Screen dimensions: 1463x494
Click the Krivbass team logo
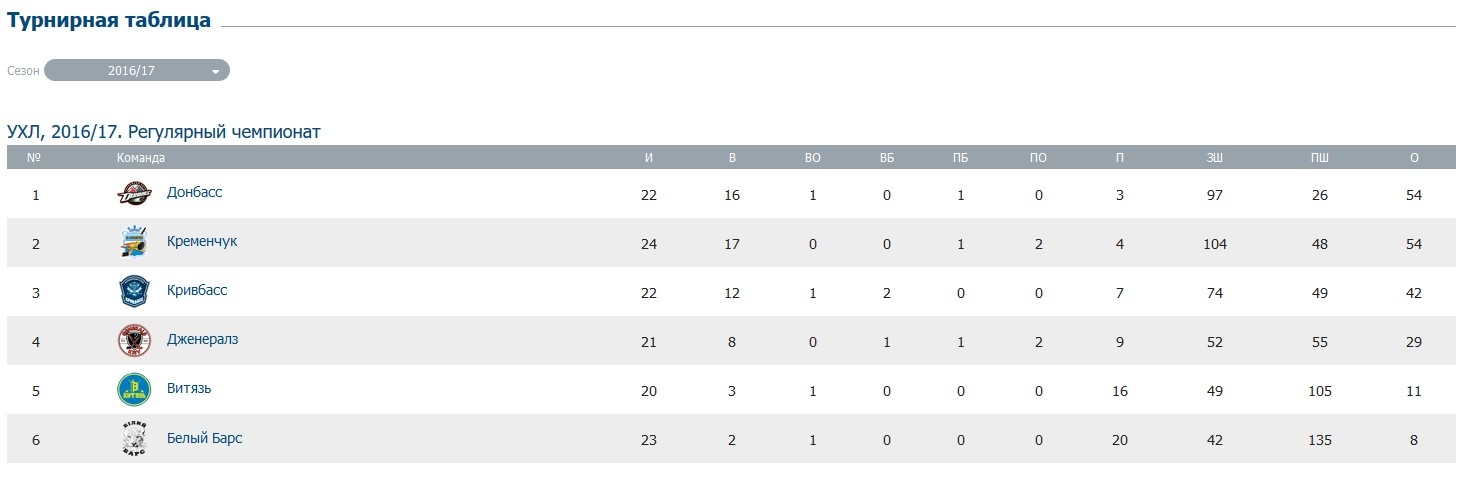[133, 291]
